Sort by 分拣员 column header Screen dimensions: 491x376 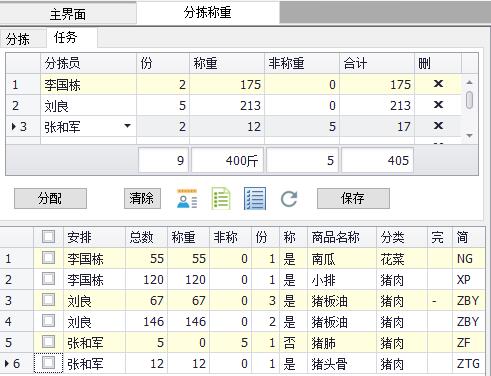(88, 63)
